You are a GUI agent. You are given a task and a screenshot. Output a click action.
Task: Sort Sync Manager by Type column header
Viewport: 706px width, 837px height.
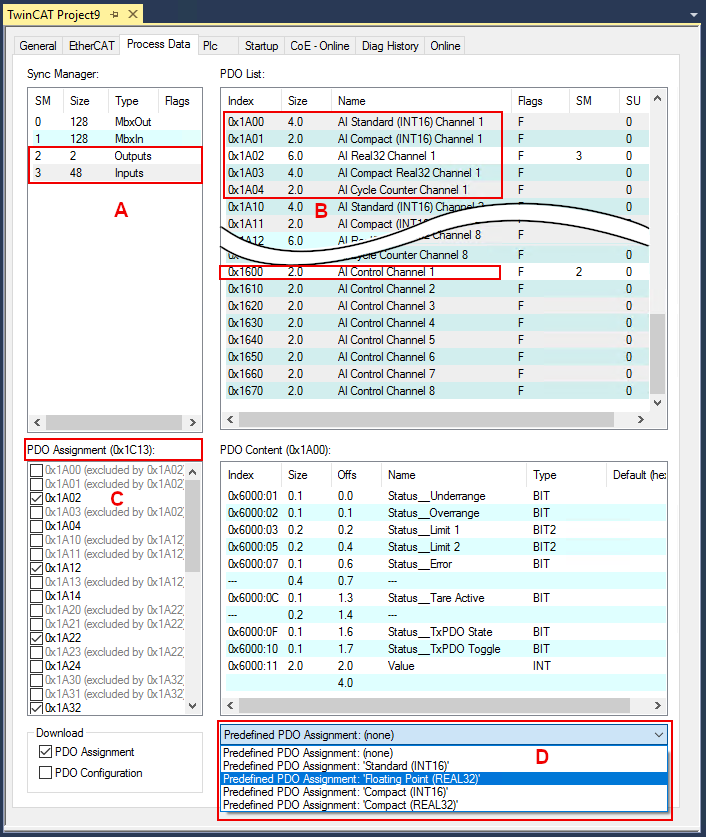(133, 101)
